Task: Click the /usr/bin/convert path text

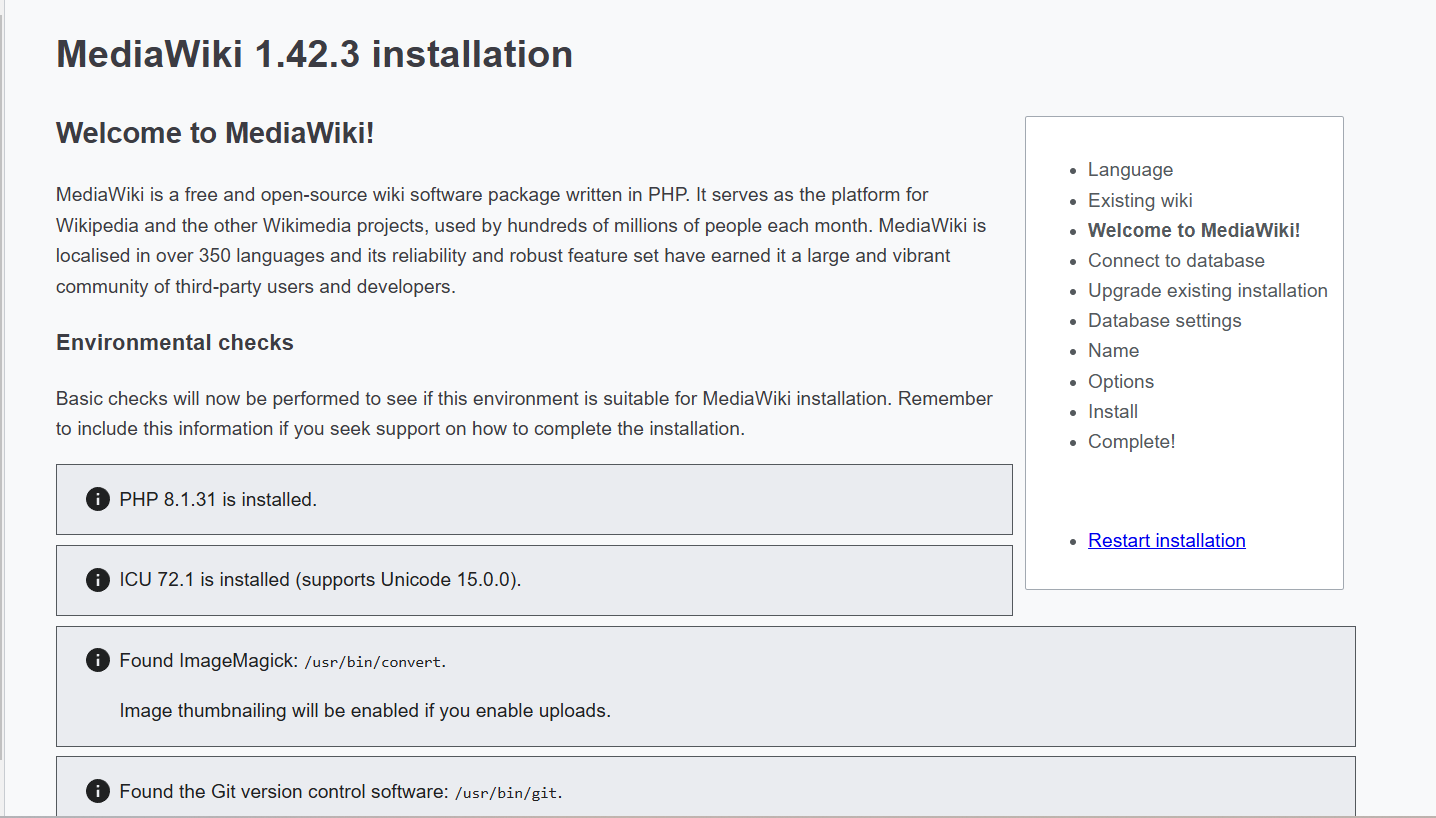Action: click(x=373, y=661)
